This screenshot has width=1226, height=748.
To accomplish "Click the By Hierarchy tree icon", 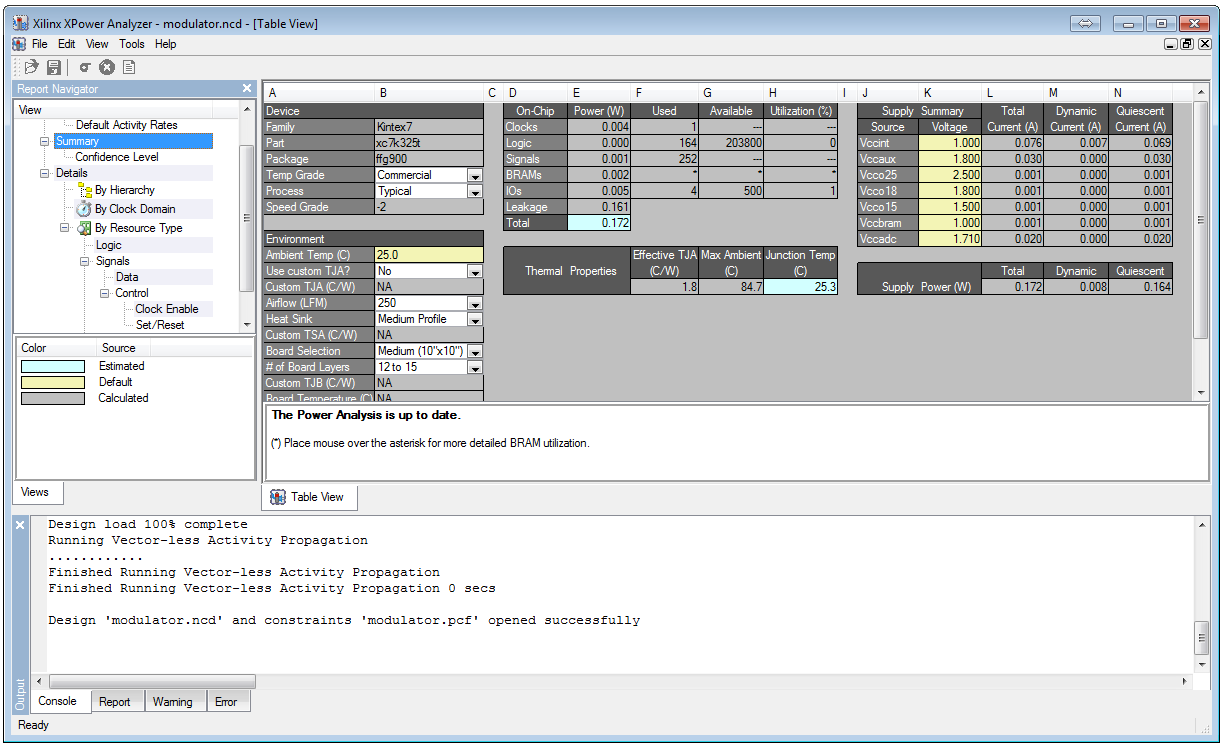I will (x=85, y=190).
